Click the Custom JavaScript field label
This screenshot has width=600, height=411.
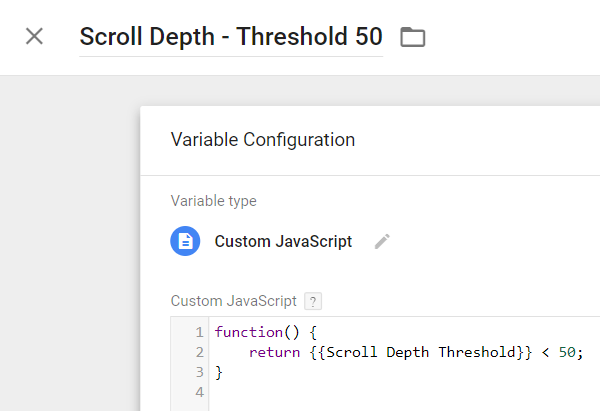pos(234,301)
